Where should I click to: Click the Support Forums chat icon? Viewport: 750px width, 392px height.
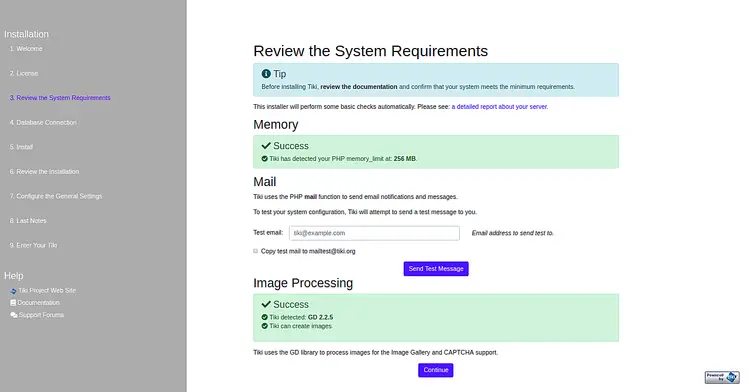14,315
